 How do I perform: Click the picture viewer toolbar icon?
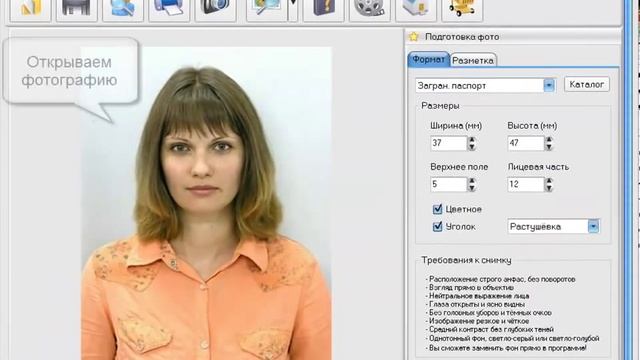[267, 9]
